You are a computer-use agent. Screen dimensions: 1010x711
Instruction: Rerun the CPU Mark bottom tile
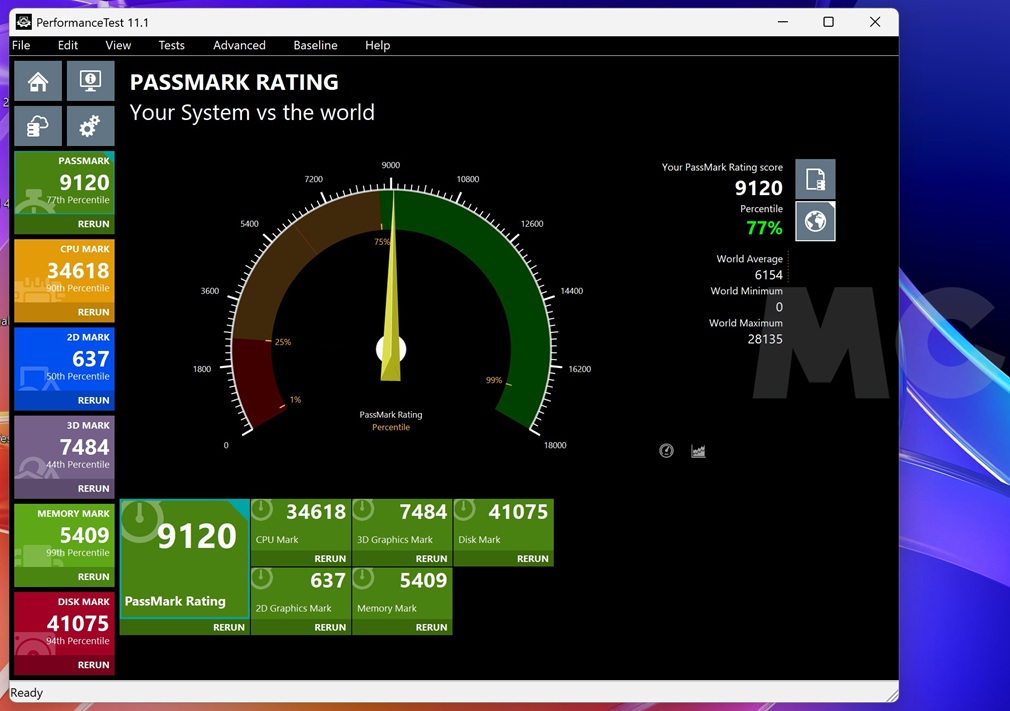(330, 559)
